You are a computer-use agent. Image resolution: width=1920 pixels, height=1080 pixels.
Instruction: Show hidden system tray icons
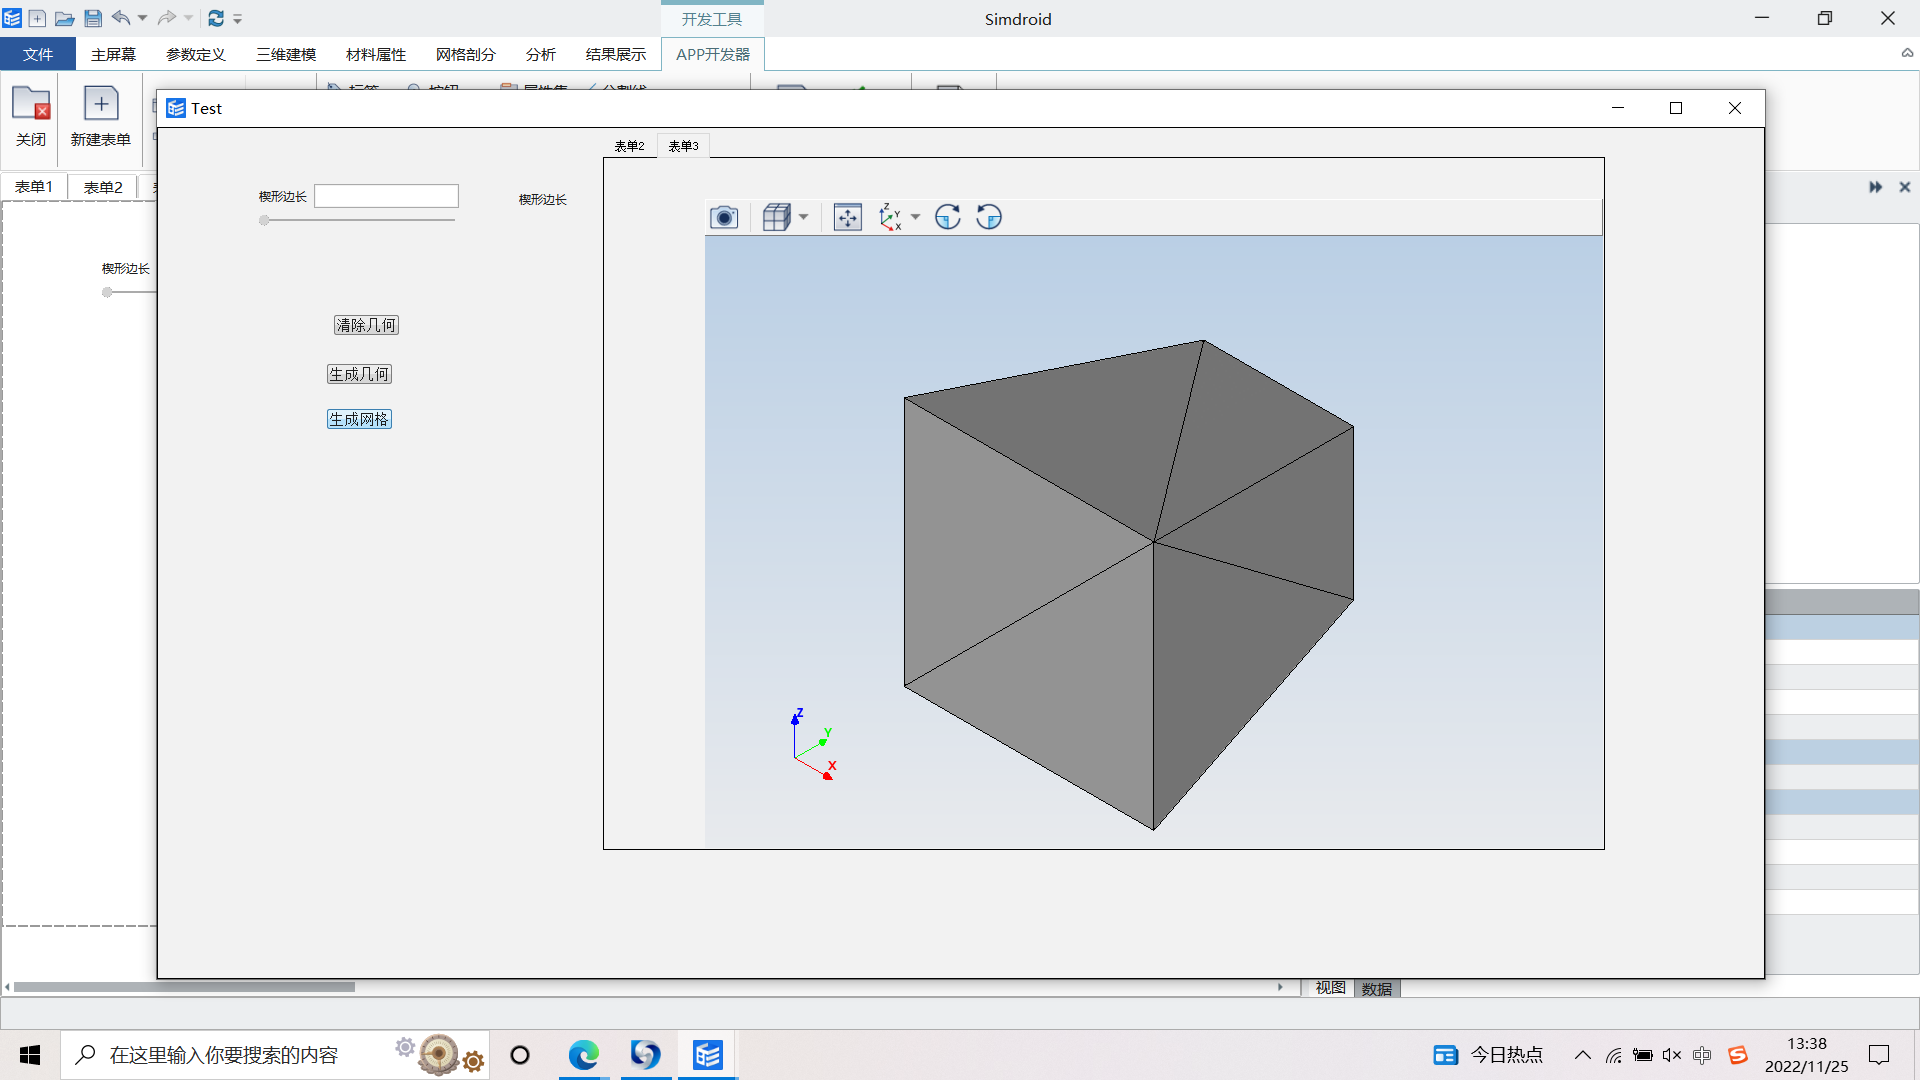pos(1583,1055)
